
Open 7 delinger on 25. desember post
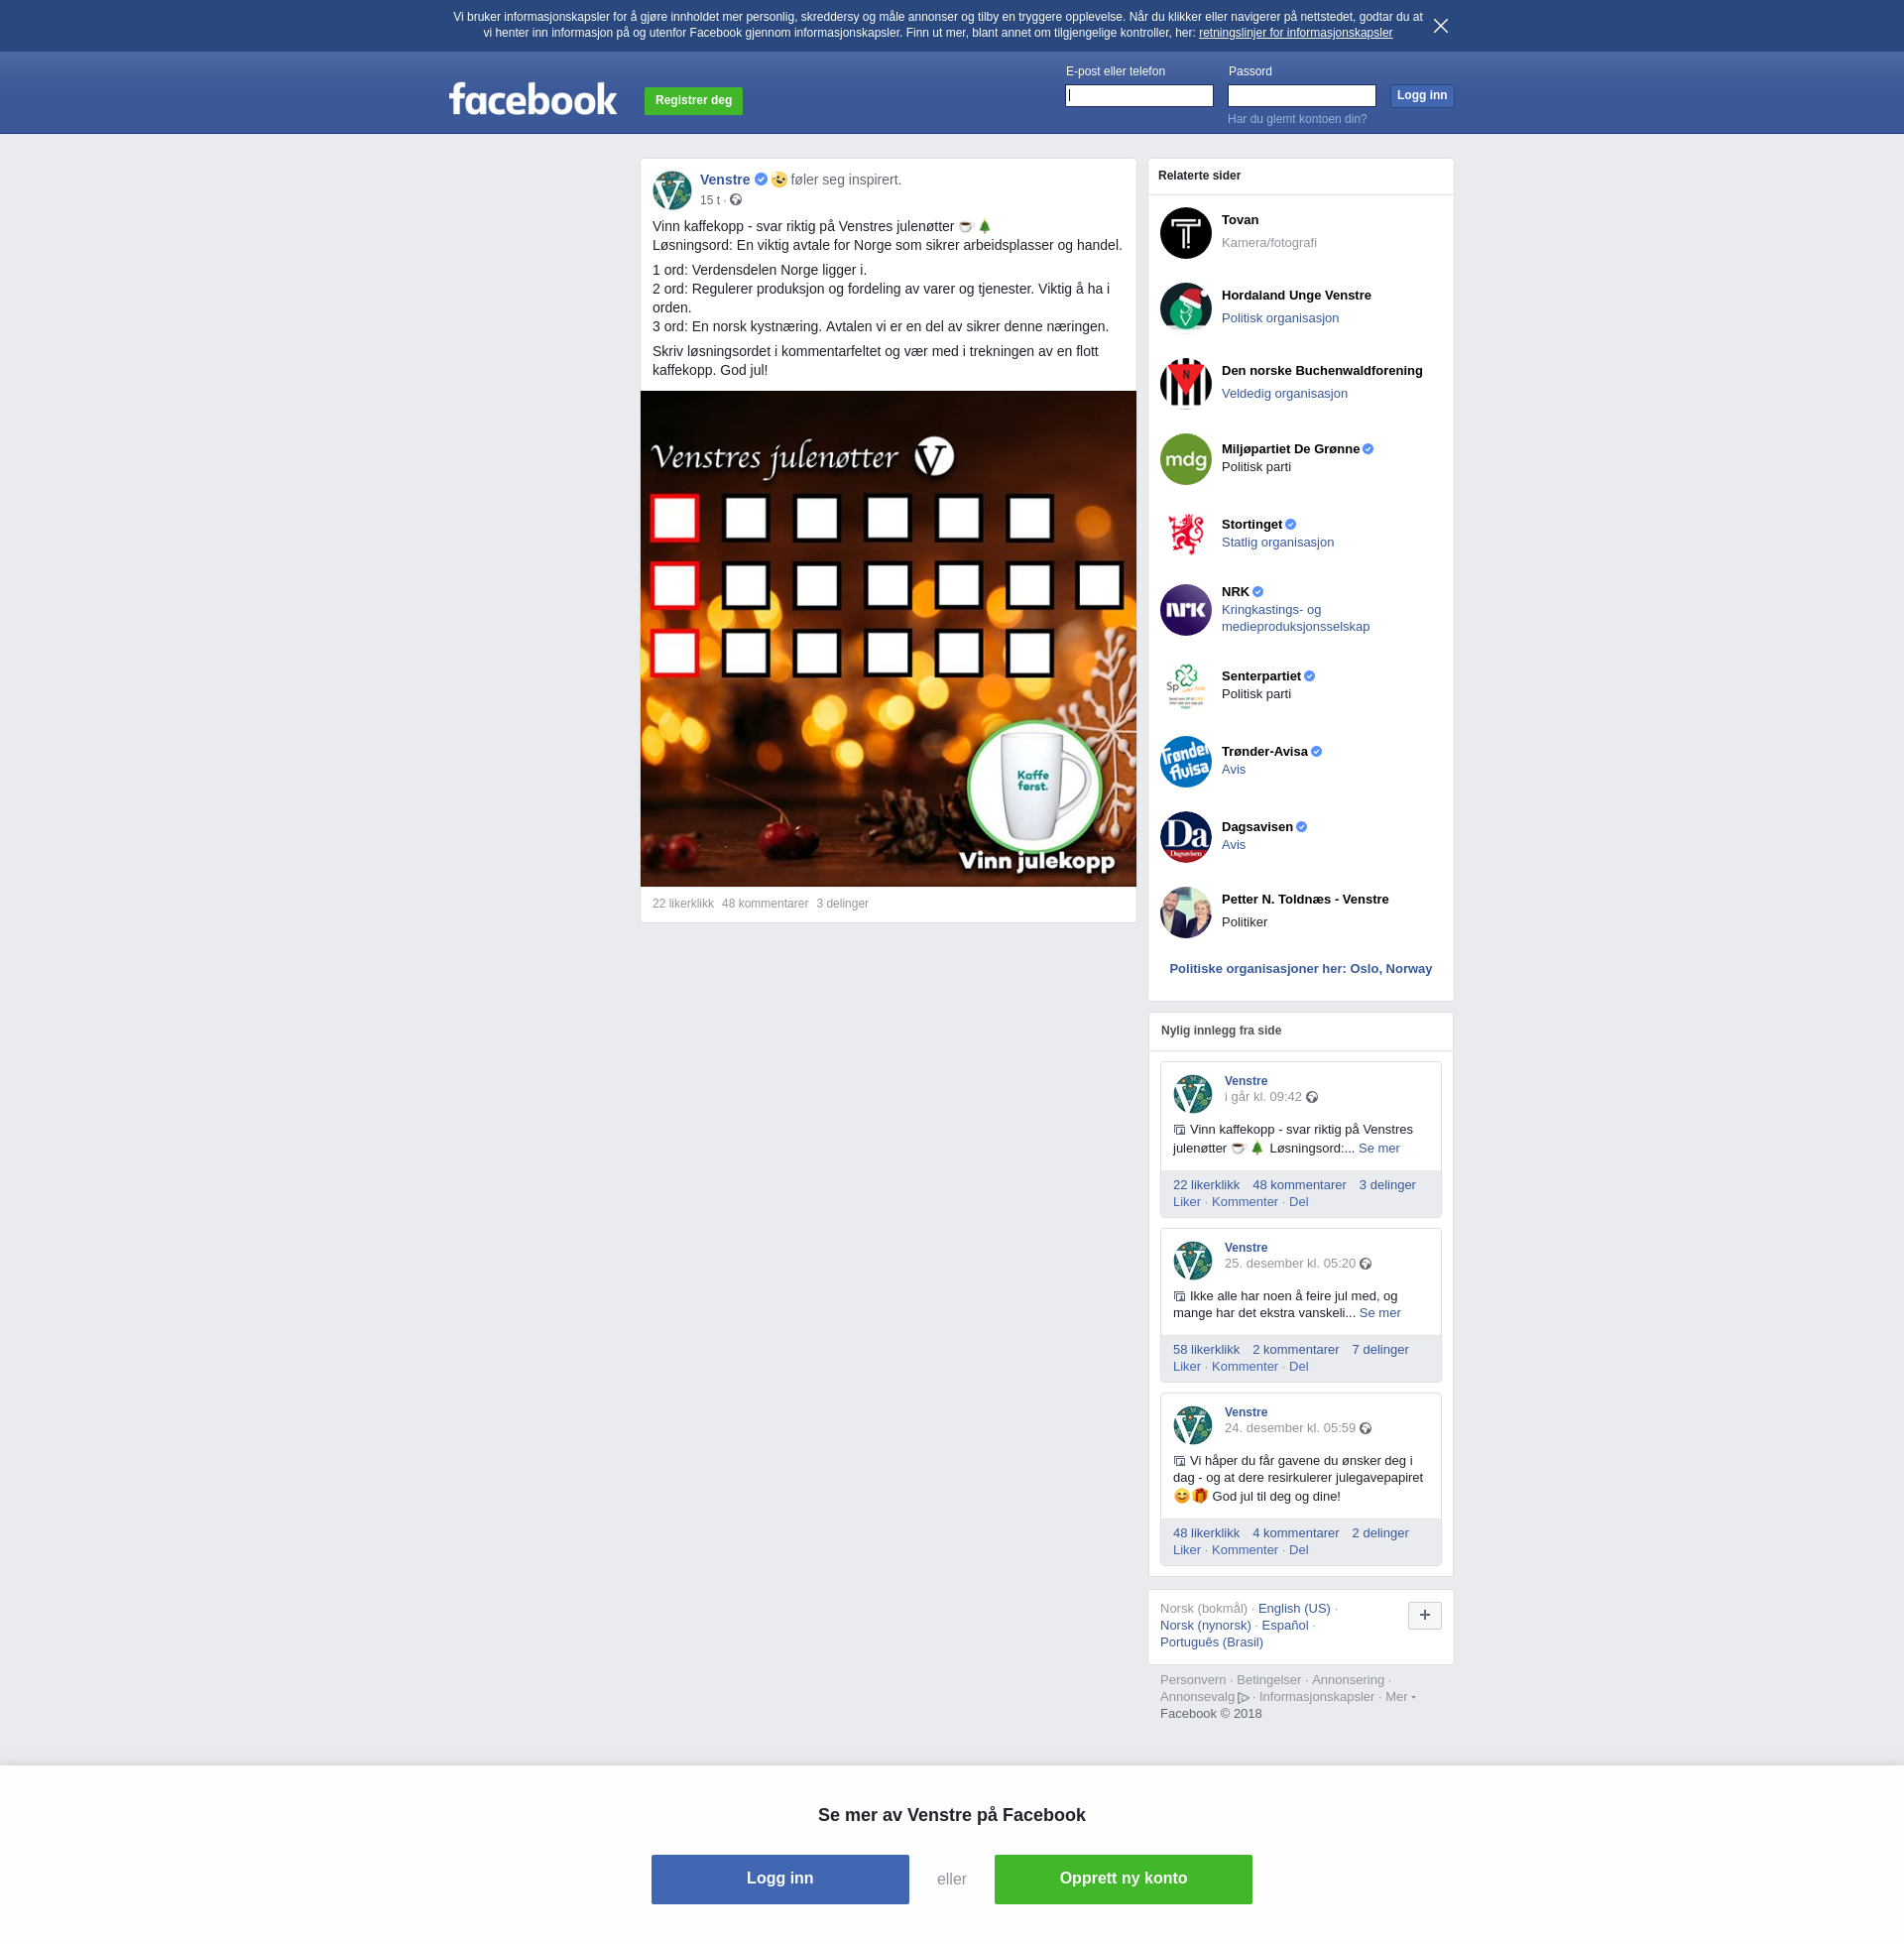[1379, 1349]
